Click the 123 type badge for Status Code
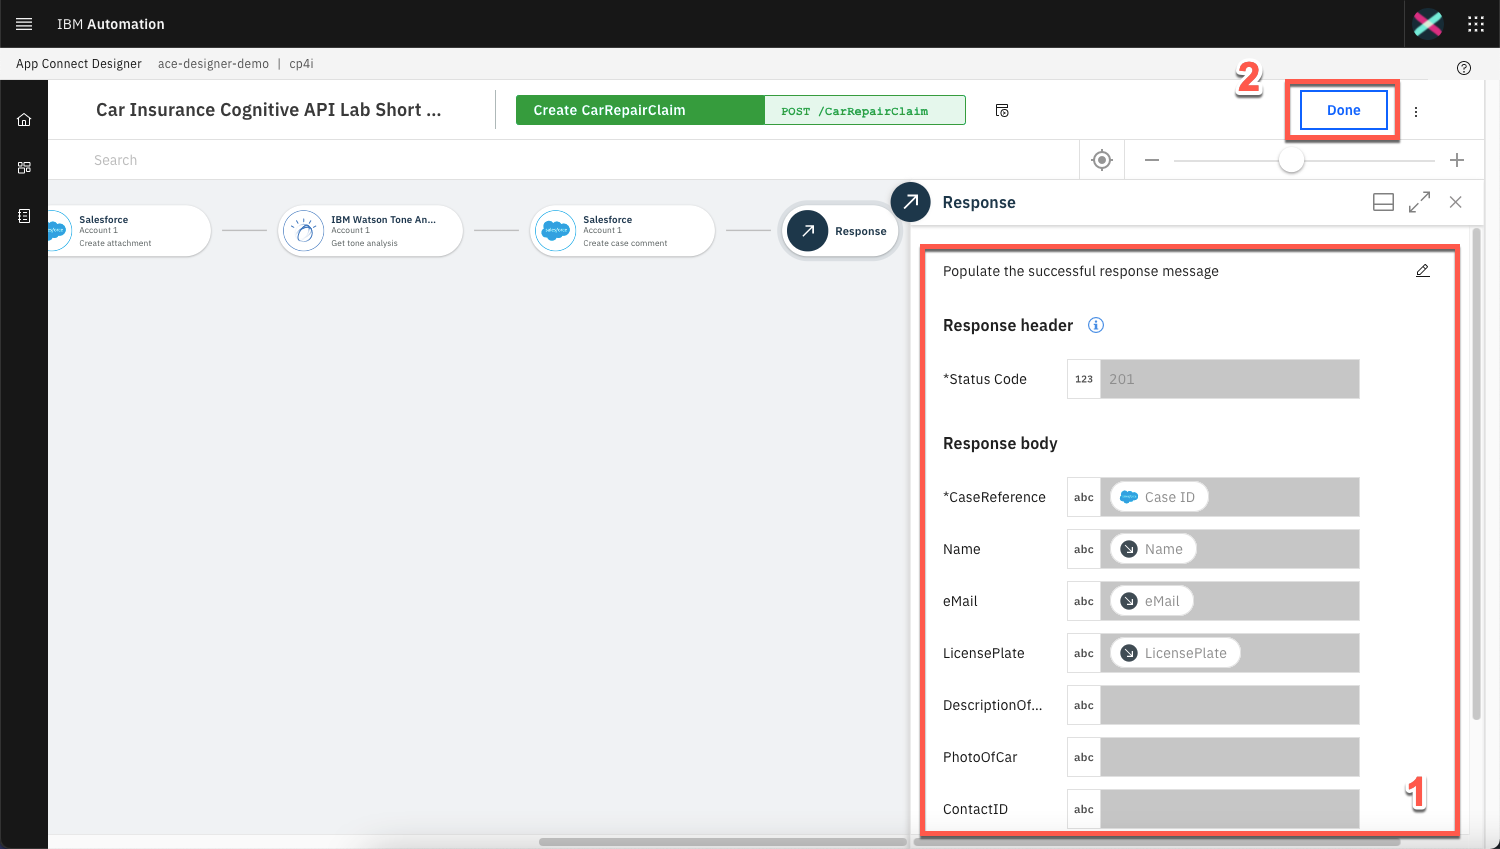The width and height of the screenshot is (1500, 849). 1084,379
